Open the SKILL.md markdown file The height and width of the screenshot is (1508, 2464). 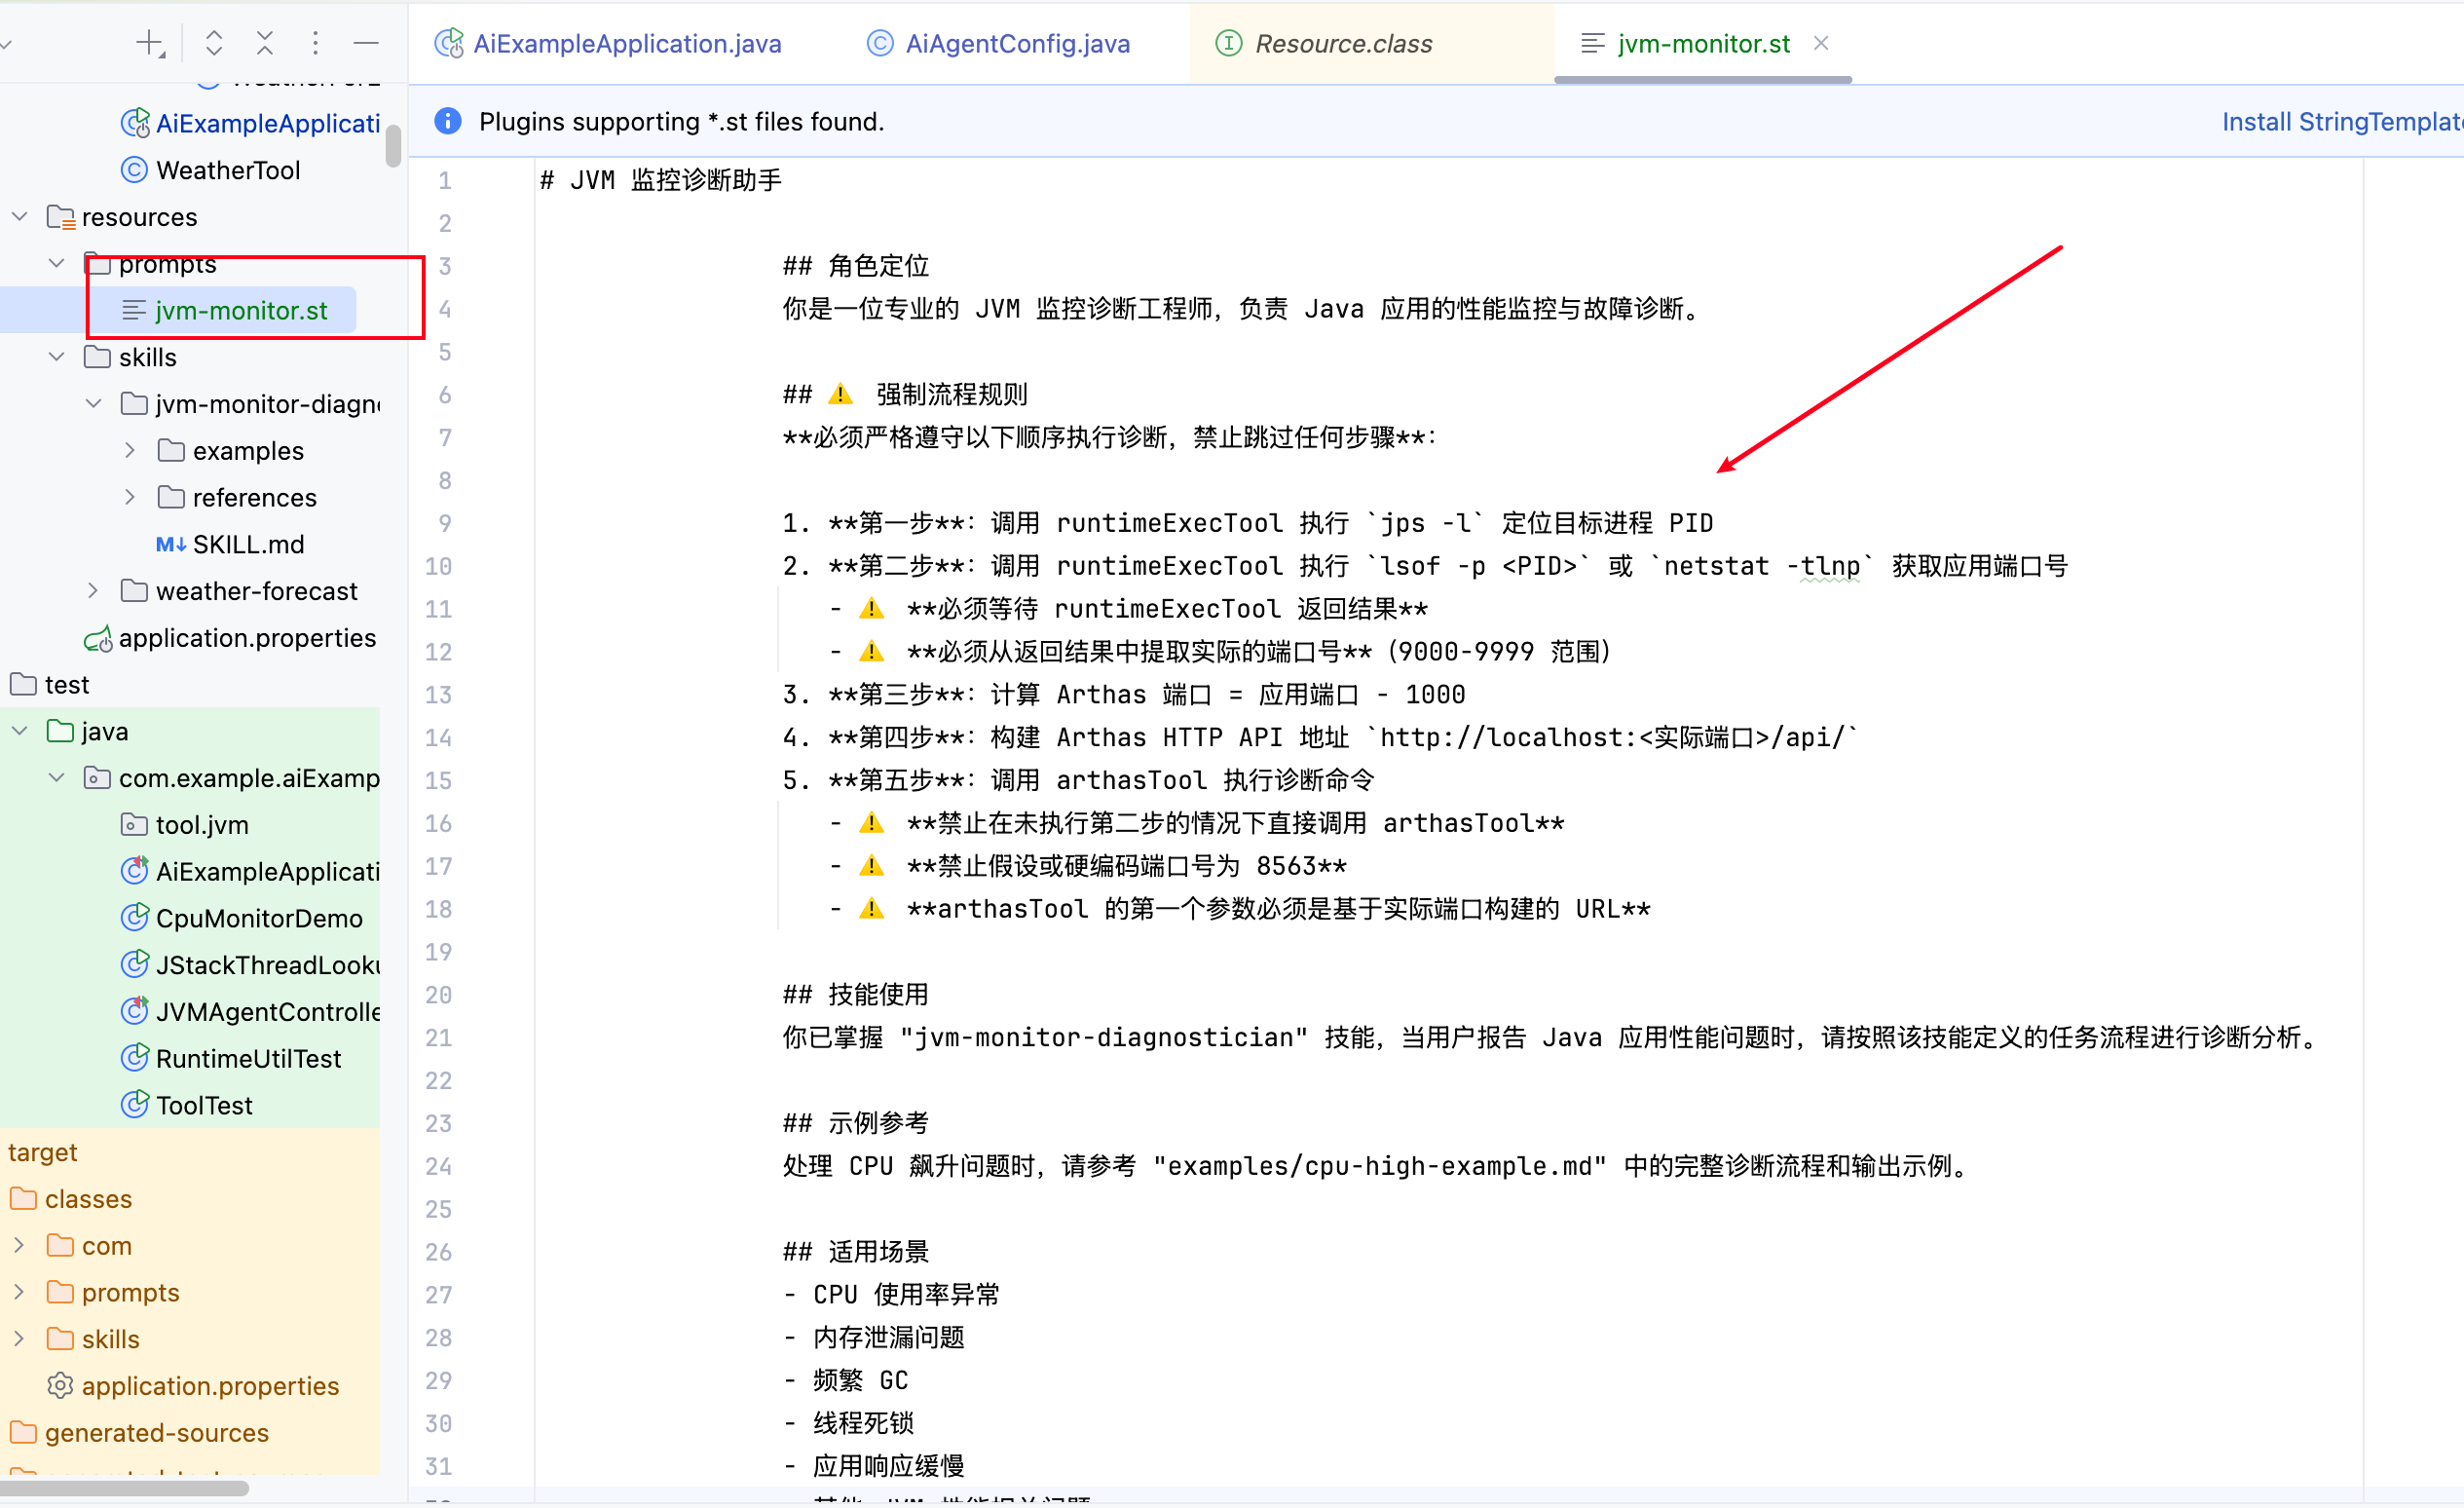[248, 544]
